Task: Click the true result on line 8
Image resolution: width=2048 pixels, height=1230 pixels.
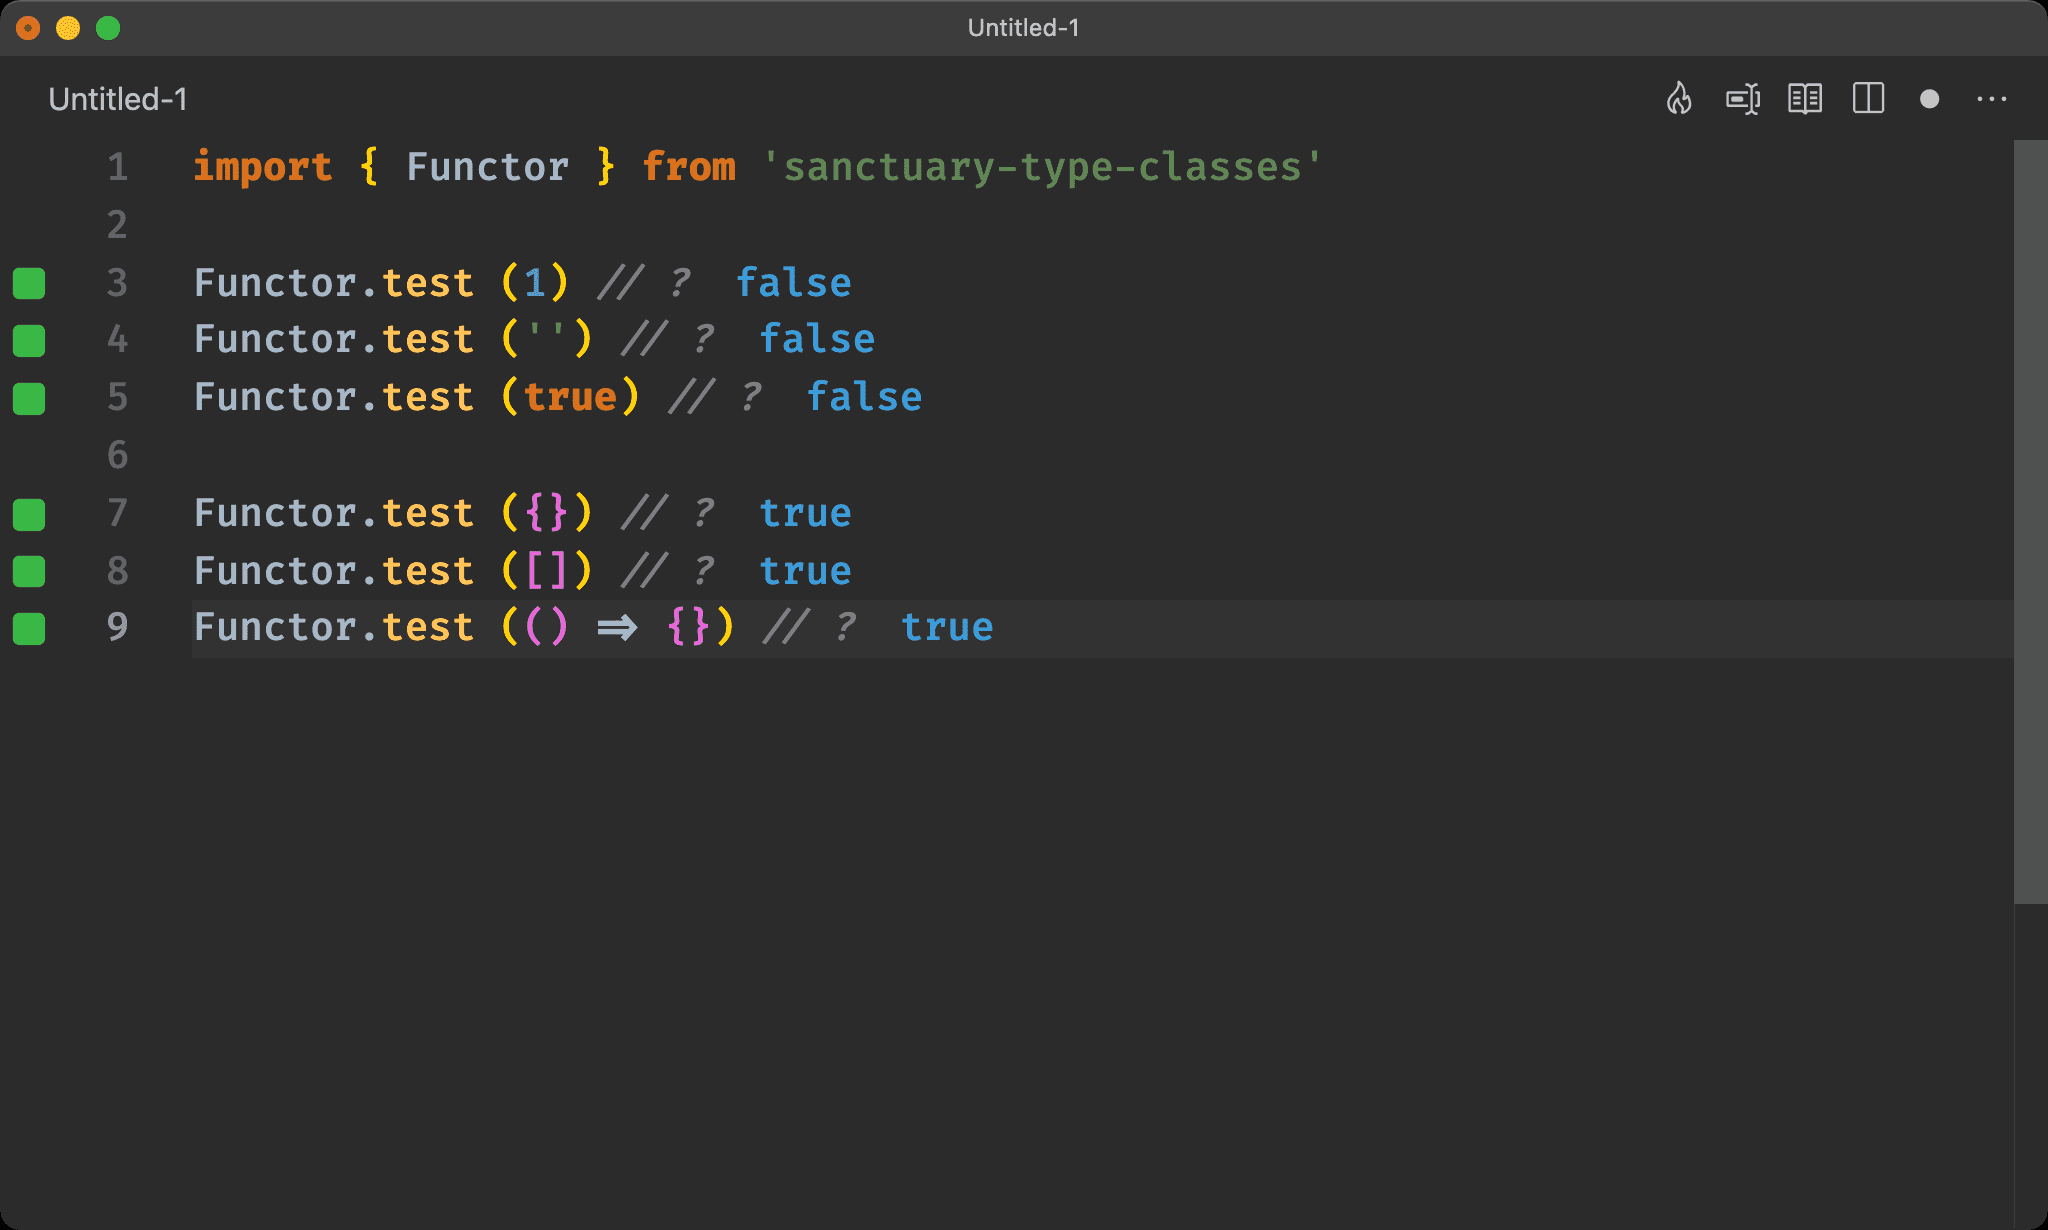Action: [806, 571]
